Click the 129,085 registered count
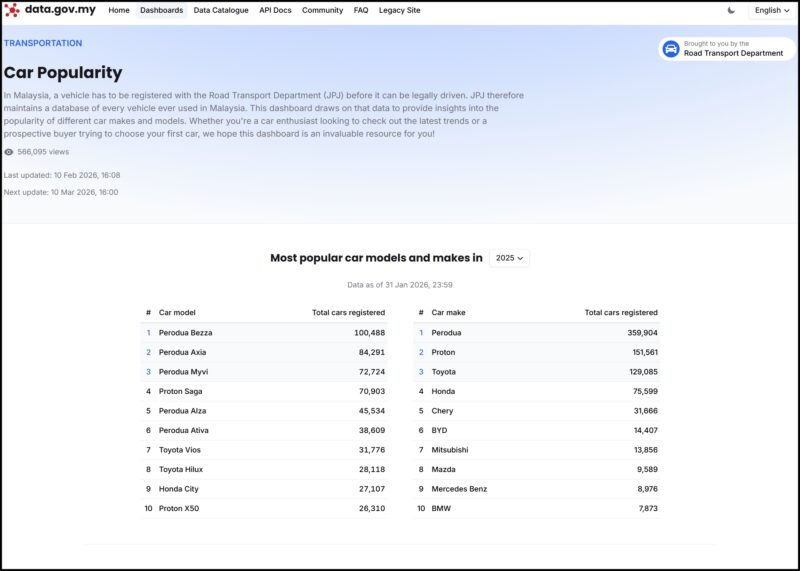800x571 pixels. (x=643, y=371)
